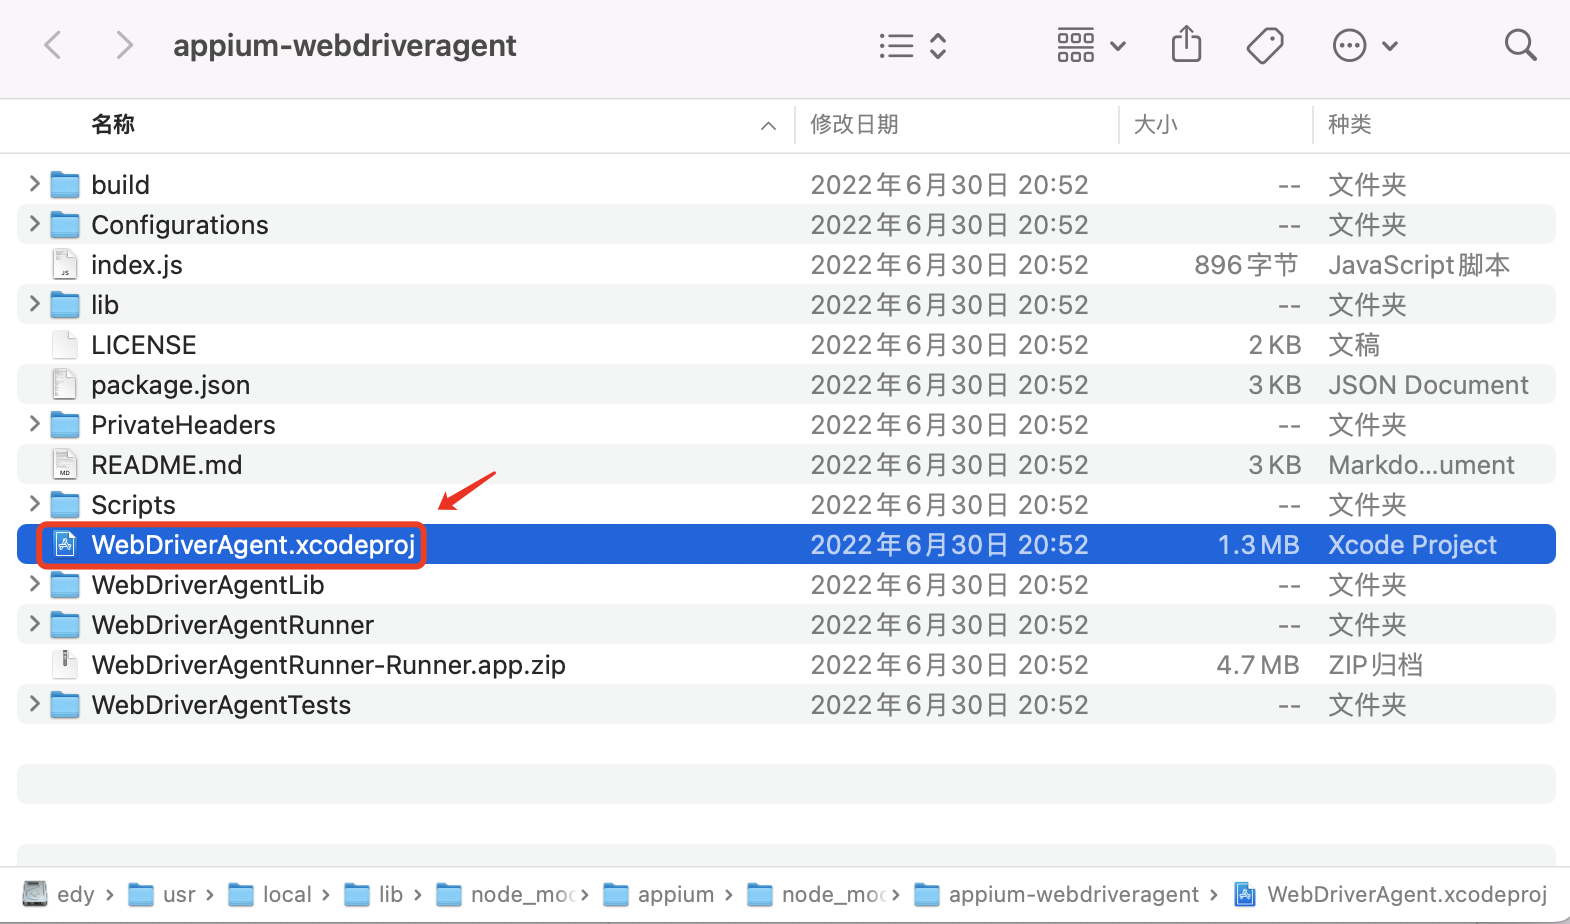Click the PrivateHeaders folder icon
1570x924 pixels.
[x=65, y=425]
